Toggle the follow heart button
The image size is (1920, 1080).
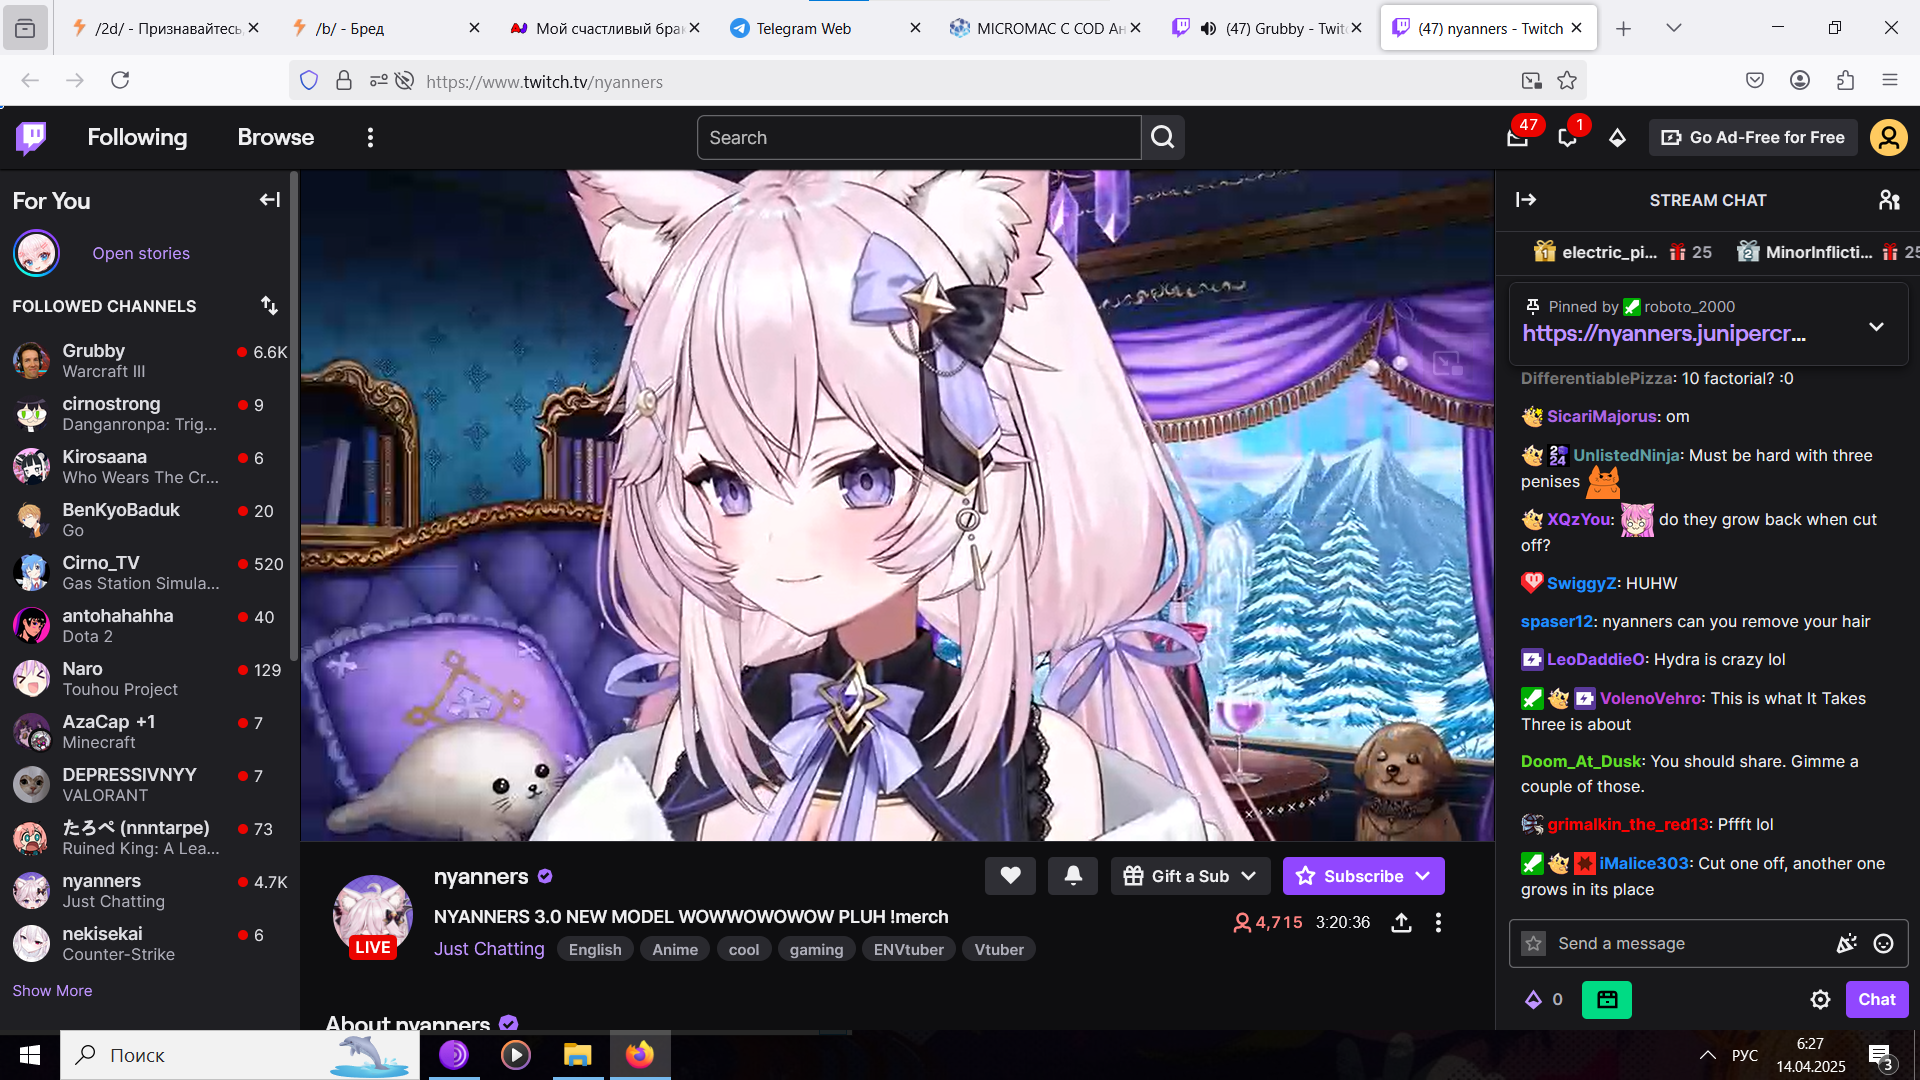pos(1010,876)
